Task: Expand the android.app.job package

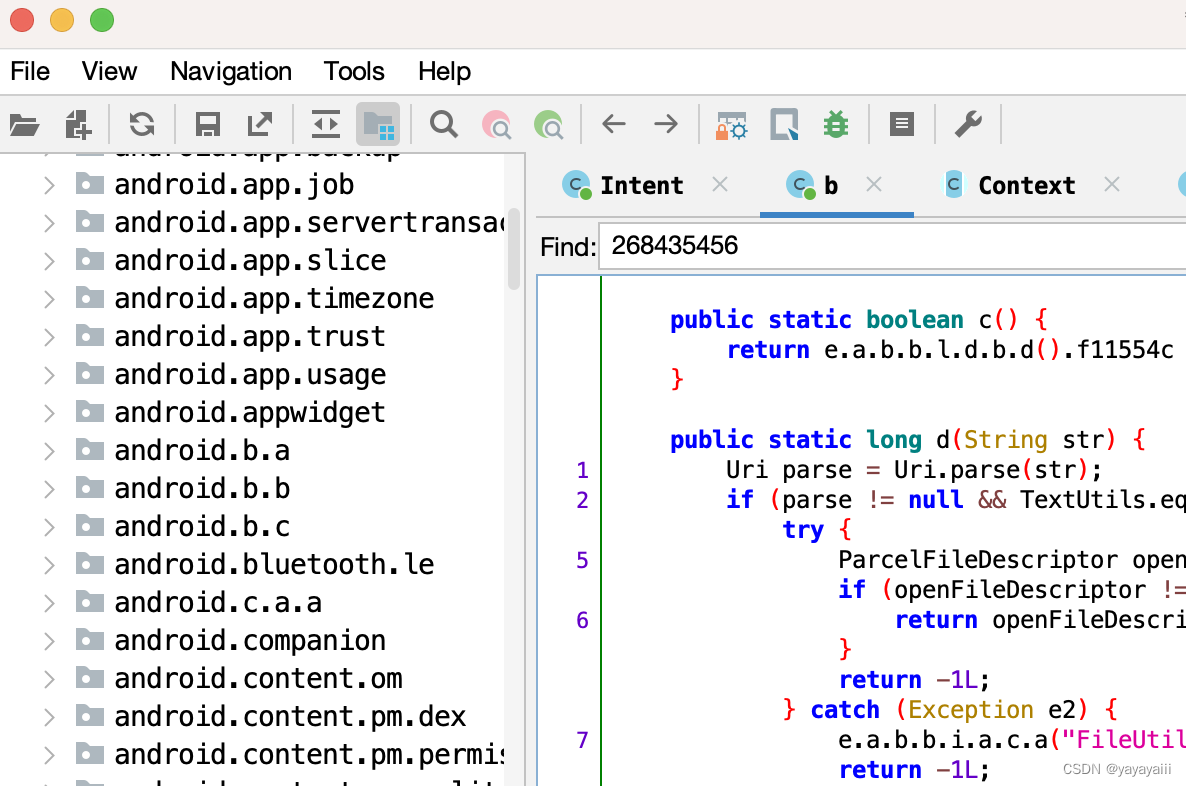Action: coord(49,185)
